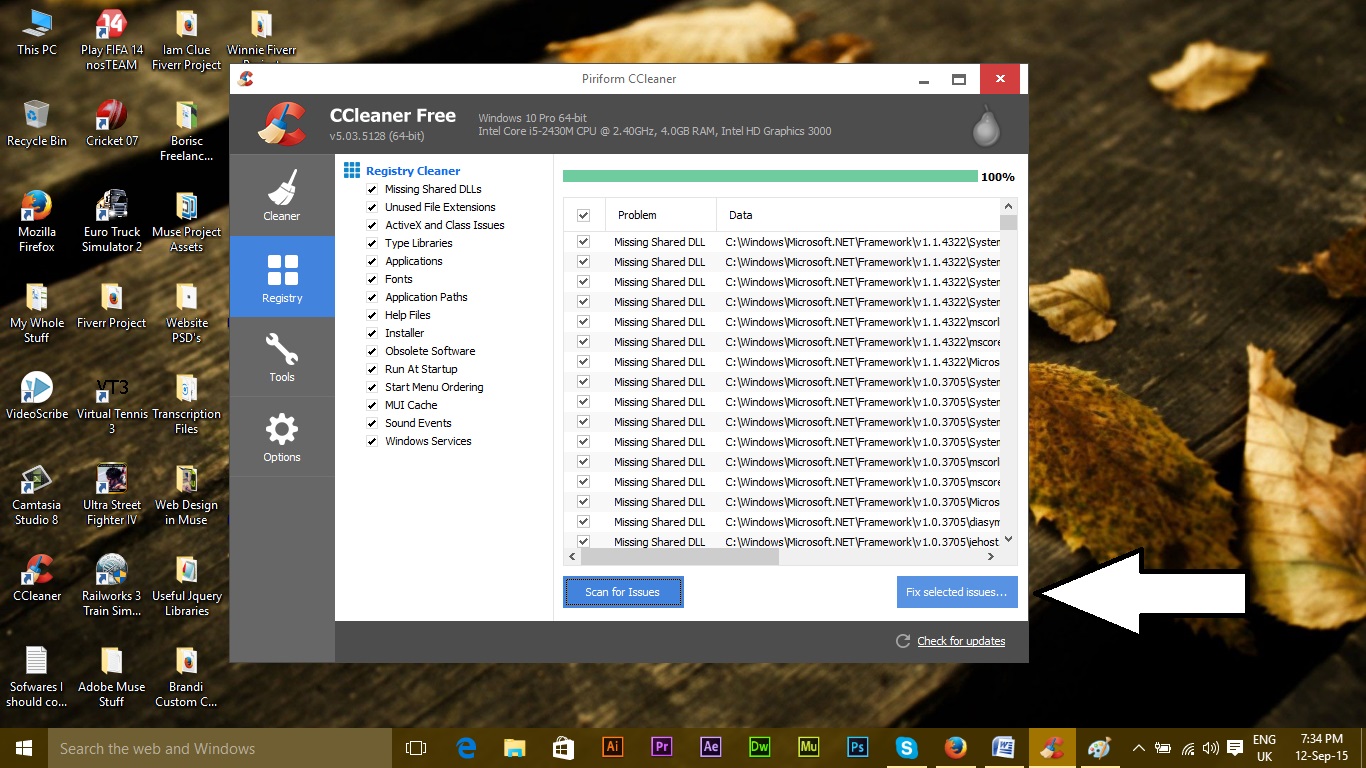
Task: Open the Mozilla Firefox desktop shortcut
Action: coord(37,222)
